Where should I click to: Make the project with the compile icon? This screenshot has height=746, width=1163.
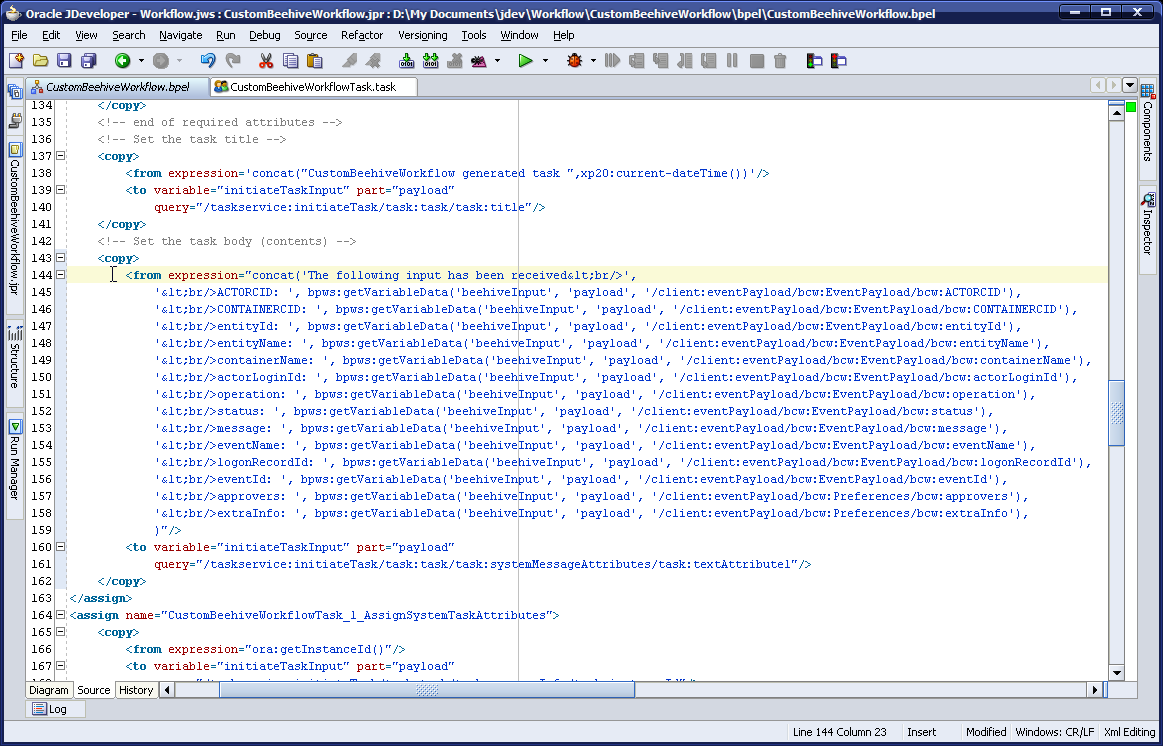406,60
